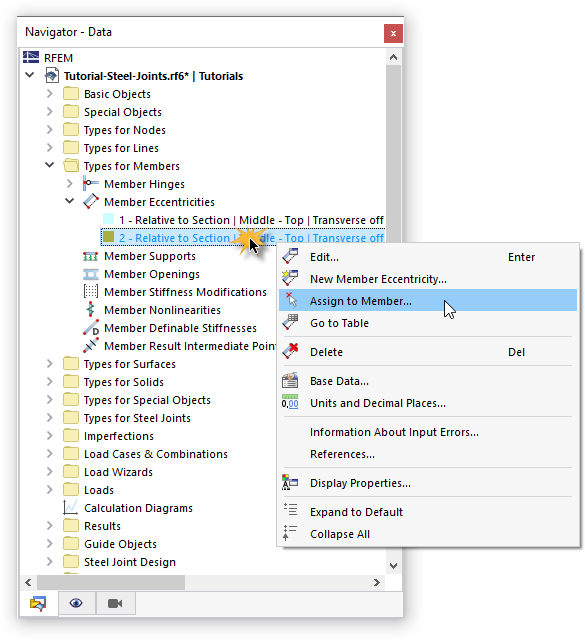
Task: Expand the Basic Objects folder
Action: (49, 93)
